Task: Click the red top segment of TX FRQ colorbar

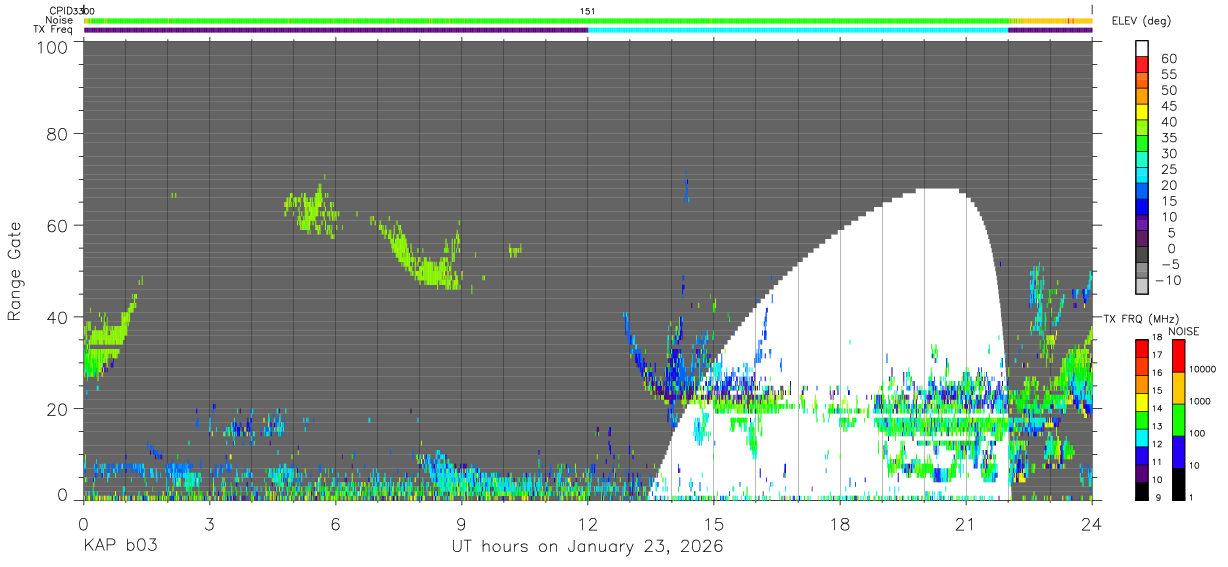Action: coord(1141,347)
